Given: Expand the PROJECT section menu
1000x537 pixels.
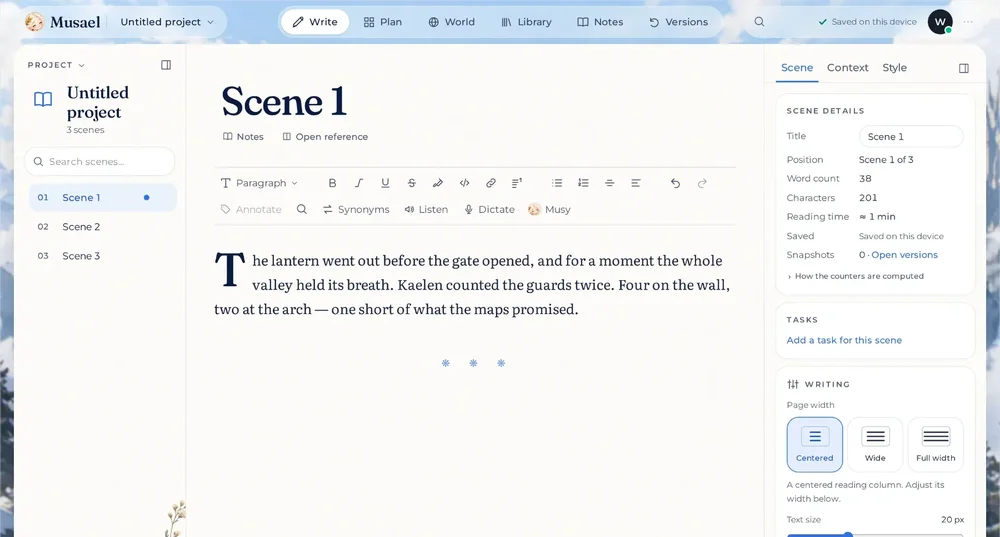Looking at the screenshot, I should click(56, 65).
